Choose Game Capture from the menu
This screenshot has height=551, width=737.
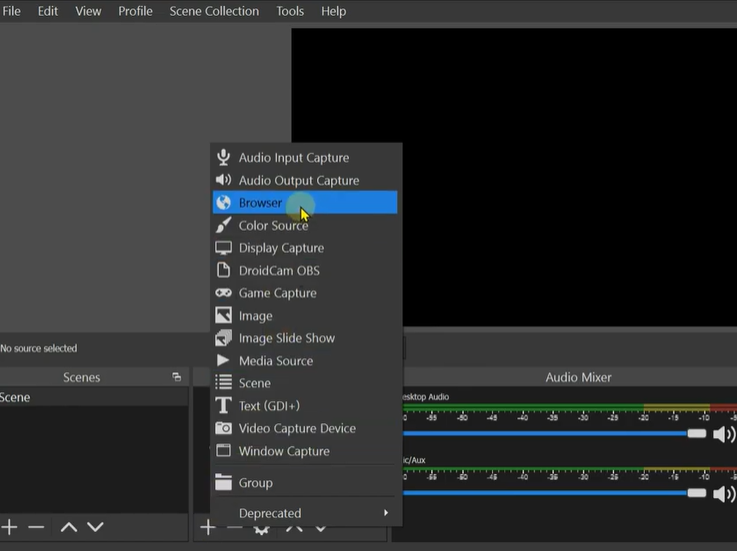pyautogui.click(x=305, y=292)
